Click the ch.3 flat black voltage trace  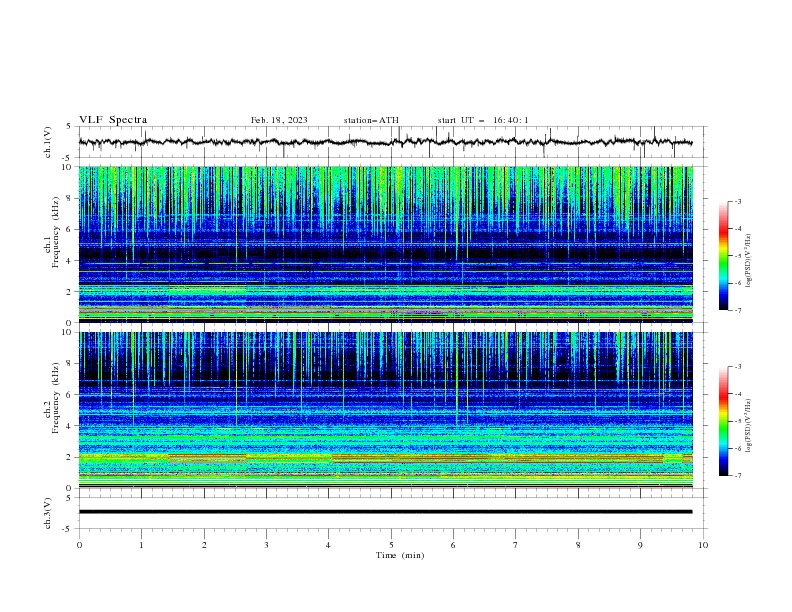pos(385,512)
